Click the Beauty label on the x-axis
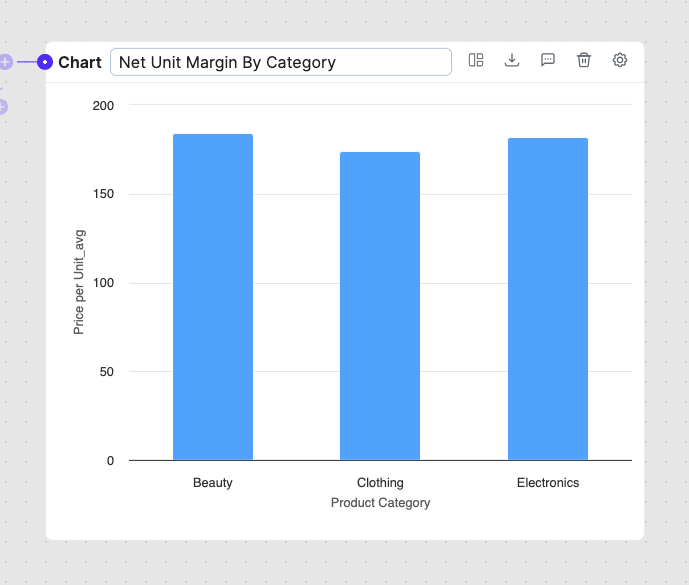 pos(213,483)
